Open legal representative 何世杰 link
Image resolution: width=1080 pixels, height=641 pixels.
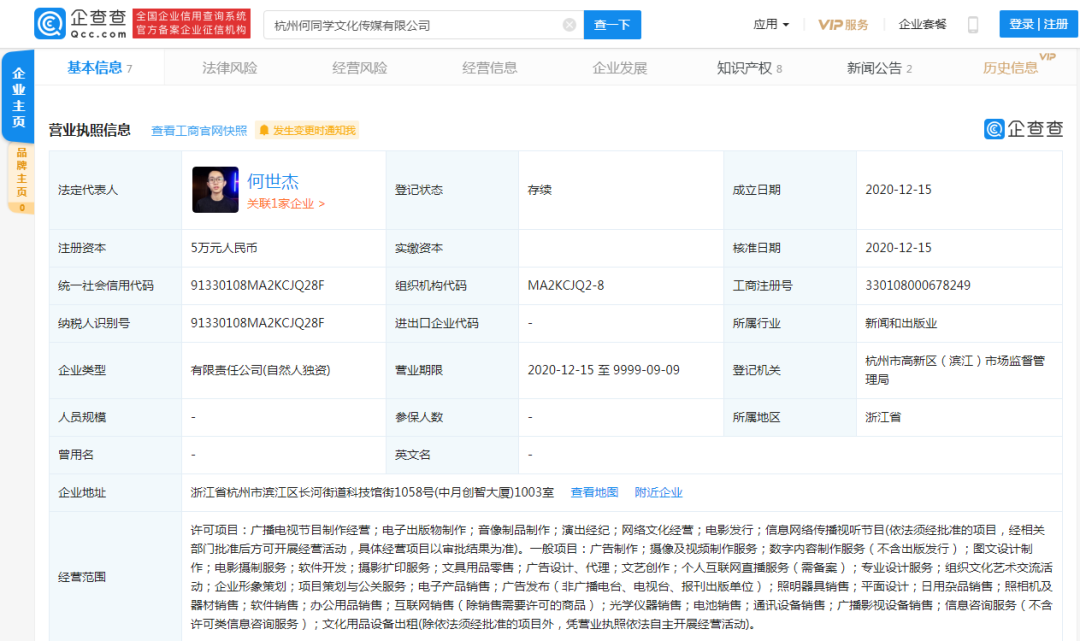click(273, 181)
